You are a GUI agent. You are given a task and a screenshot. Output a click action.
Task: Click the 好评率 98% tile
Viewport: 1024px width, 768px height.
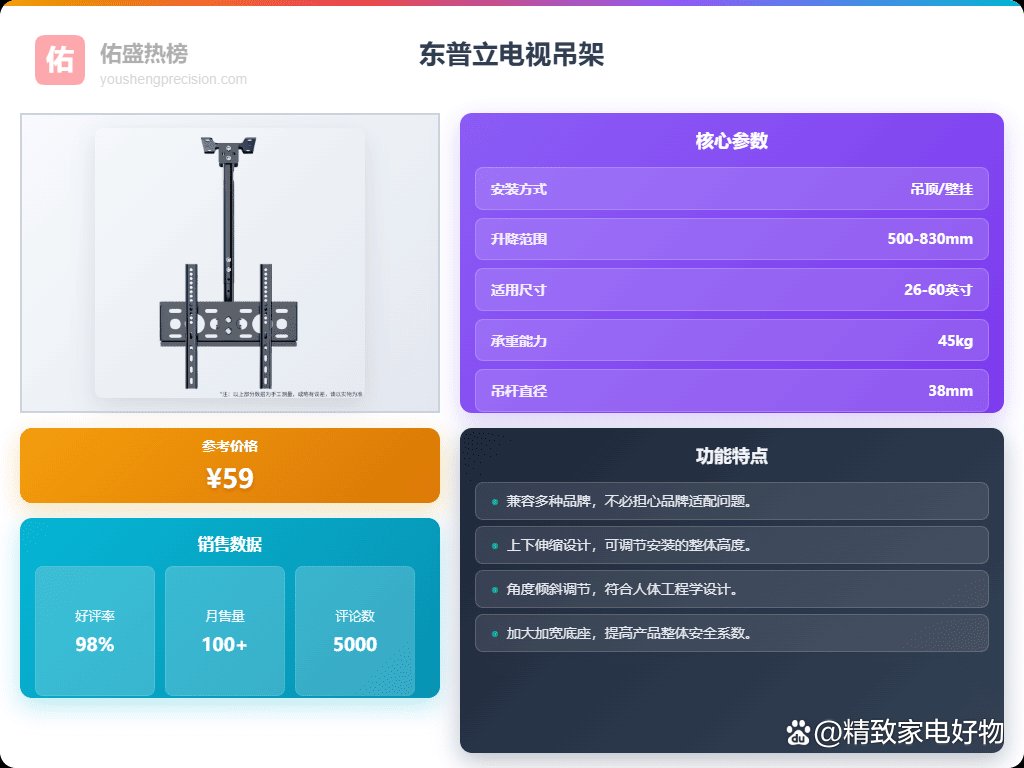95,631
